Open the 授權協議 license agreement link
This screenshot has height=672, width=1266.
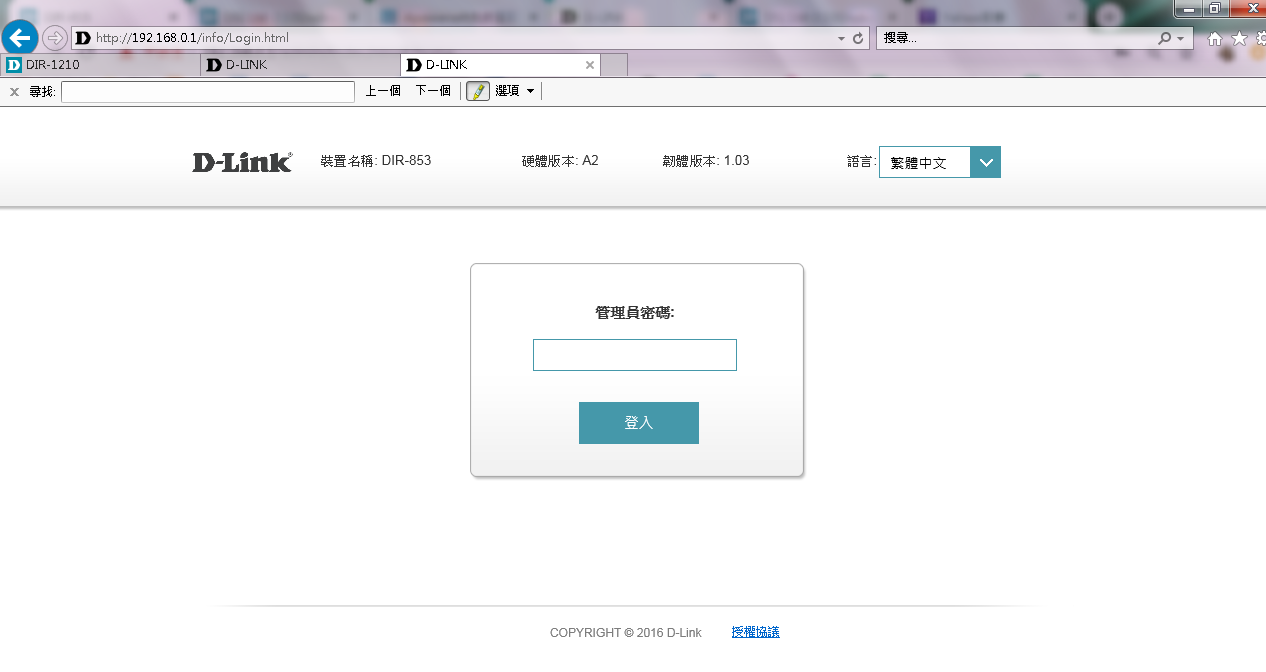(x=755, y=632)
